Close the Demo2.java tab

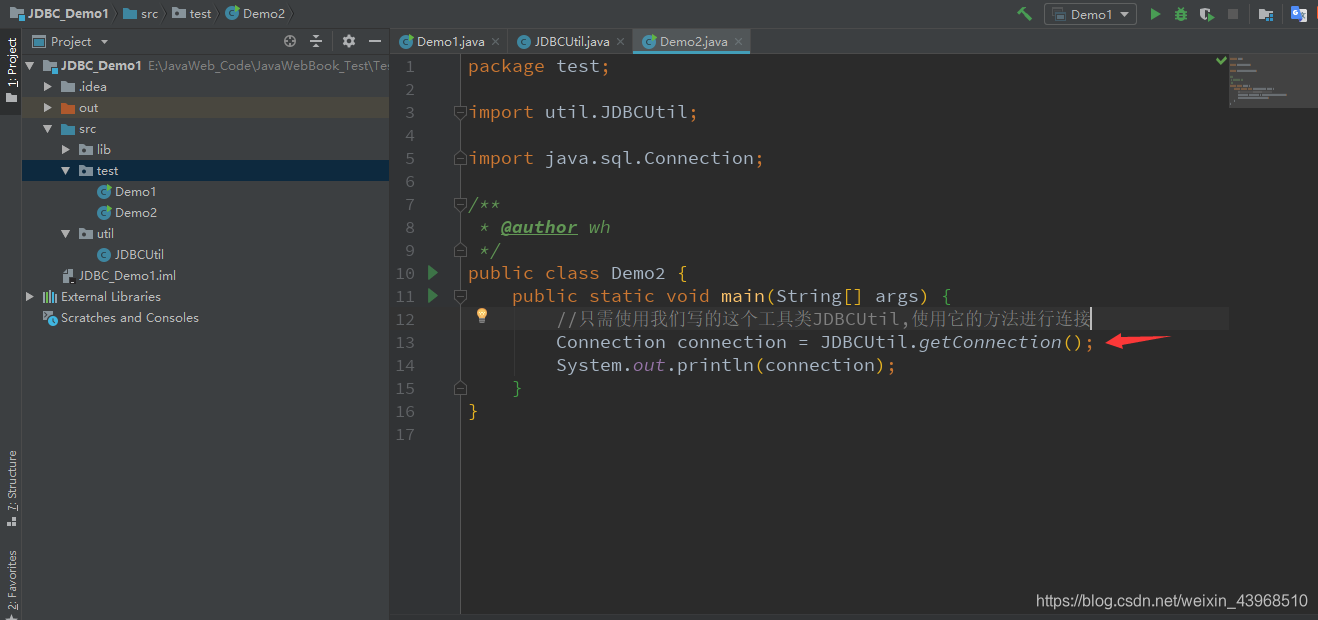(739, 42)
